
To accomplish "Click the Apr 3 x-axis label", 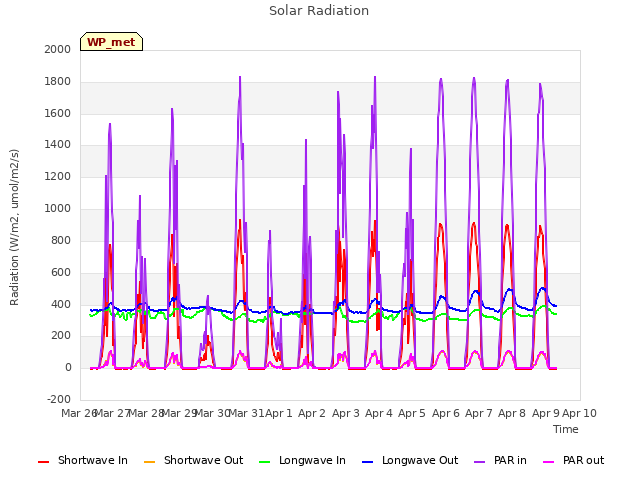I will (346, 413).
